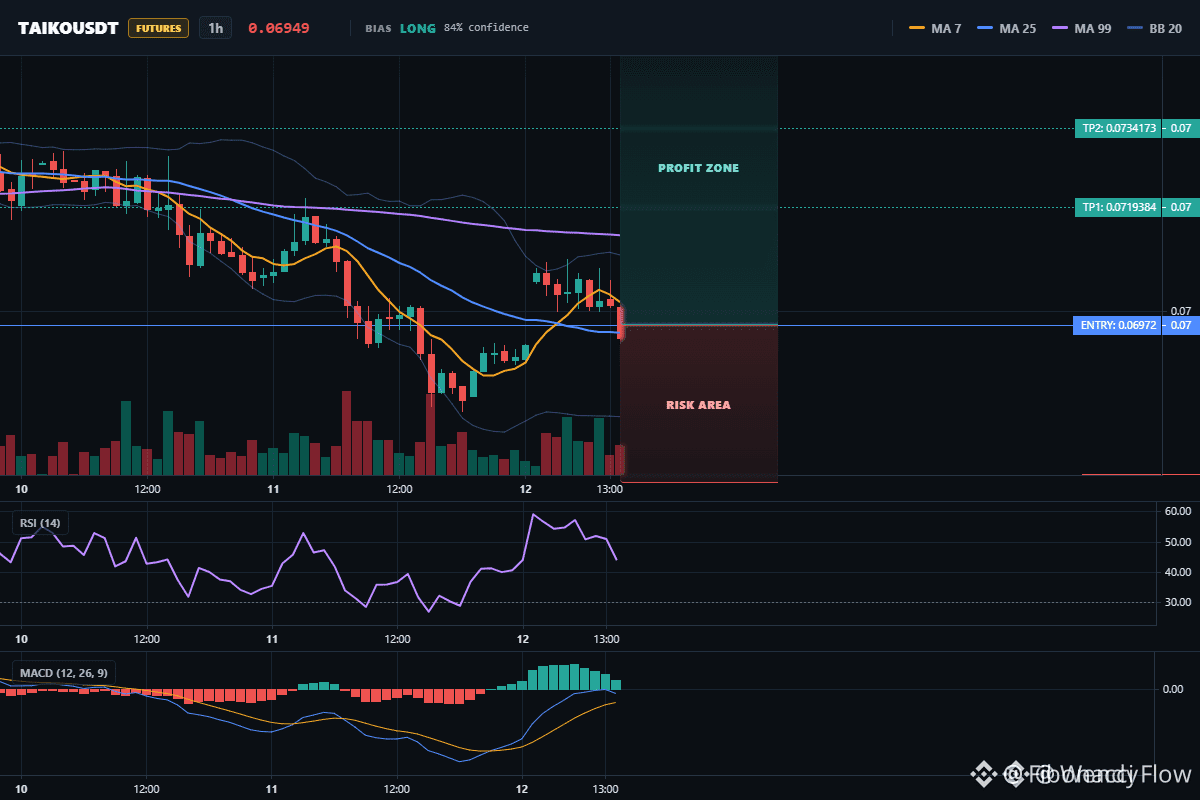This screenshot has width=1200, height=800.
Task: Toggle the MA 7 legend item
Action: coord(936,28)
